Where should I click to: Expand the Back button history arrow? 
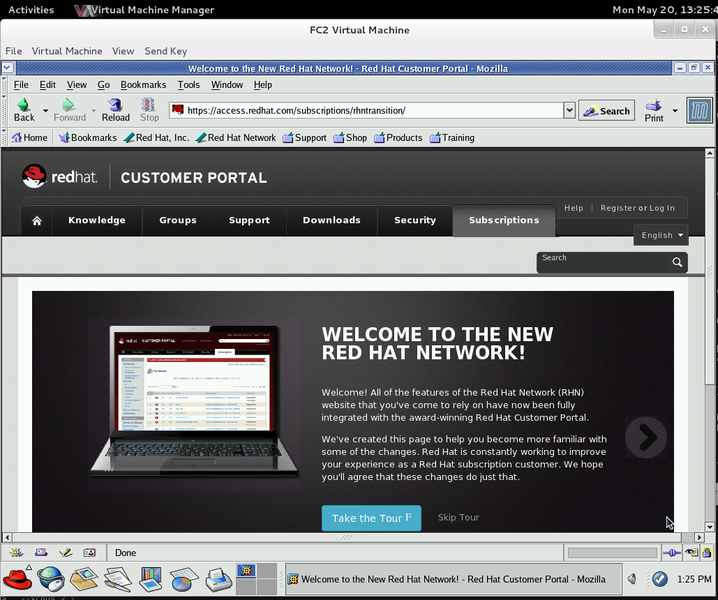45,110
